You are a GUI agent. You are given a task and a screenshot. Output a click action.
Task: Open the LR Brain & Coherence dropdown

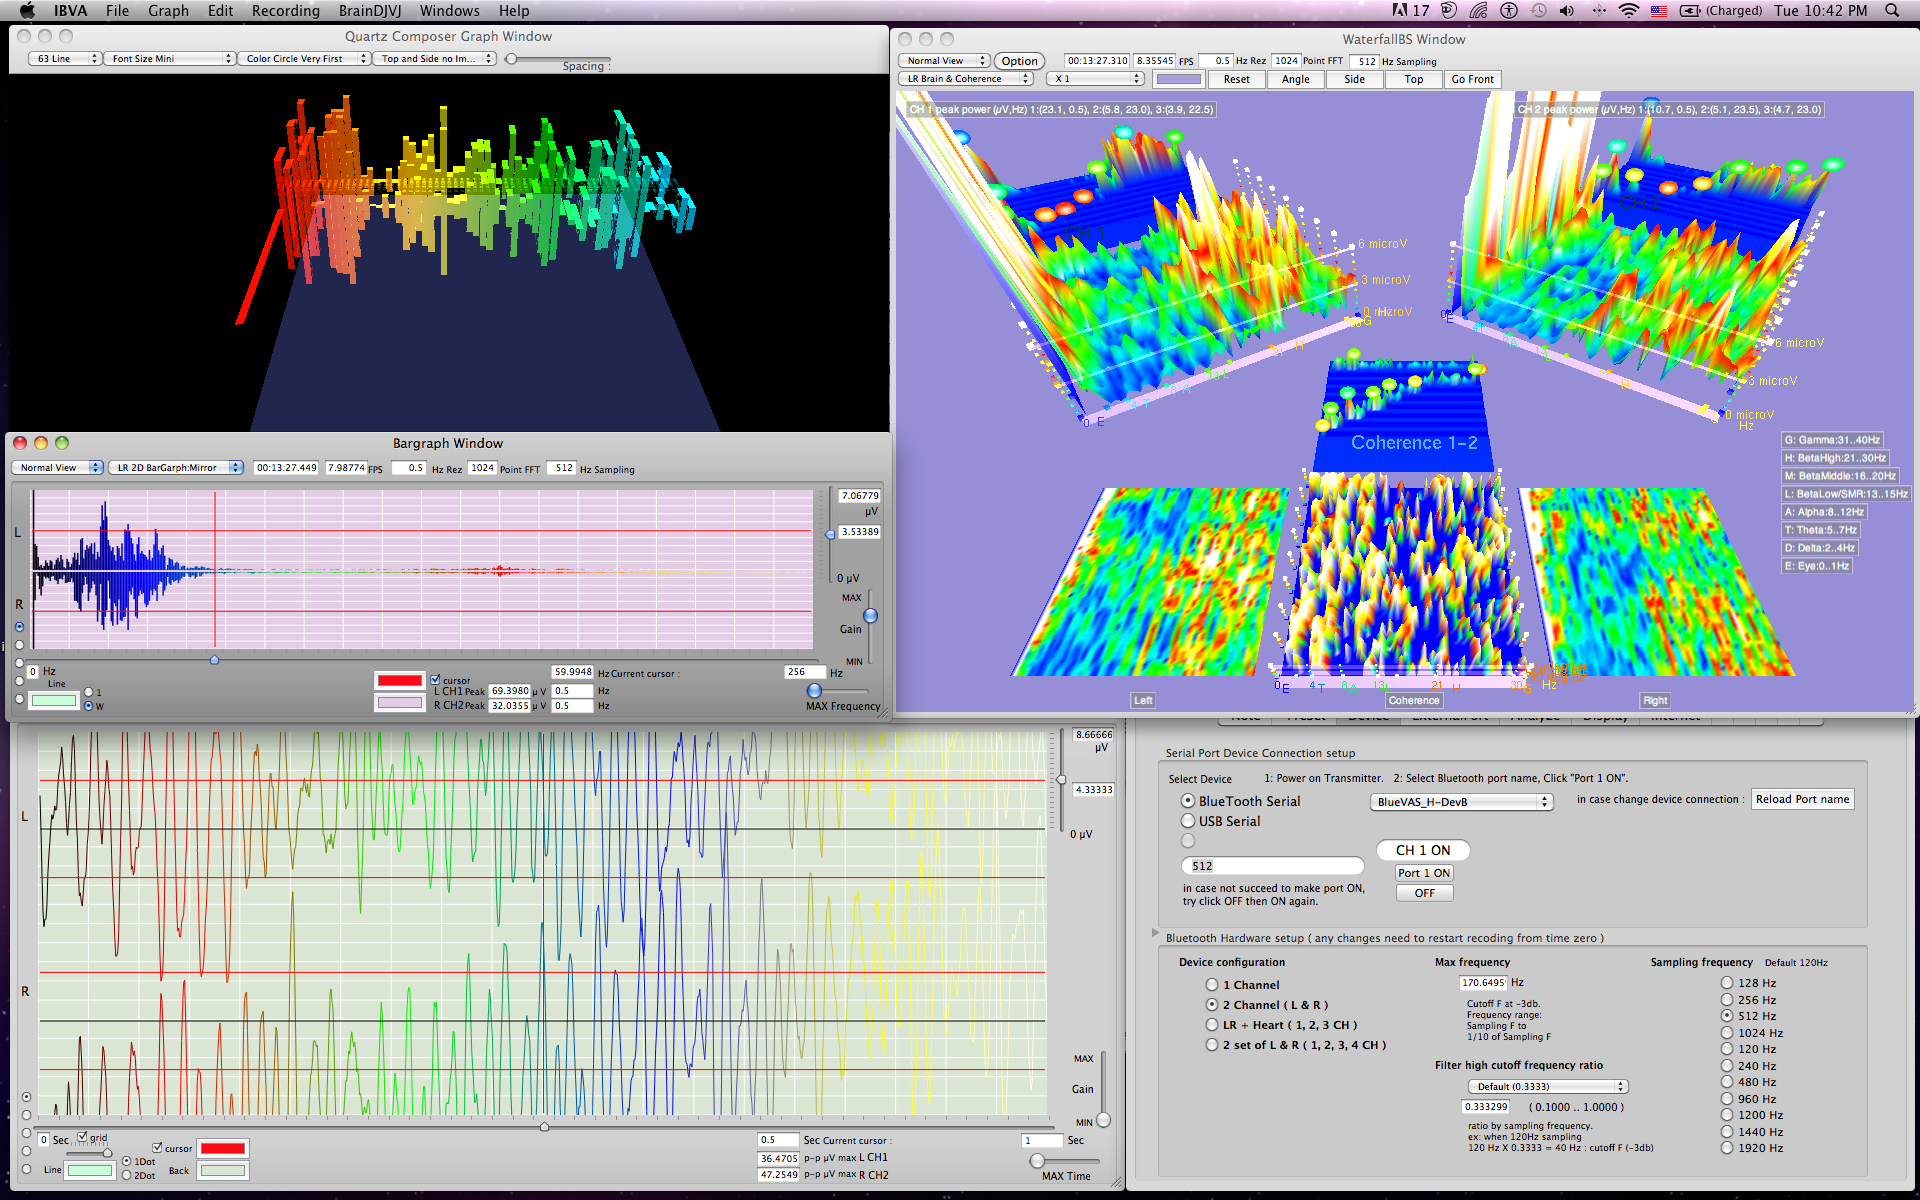click(965, 79)
